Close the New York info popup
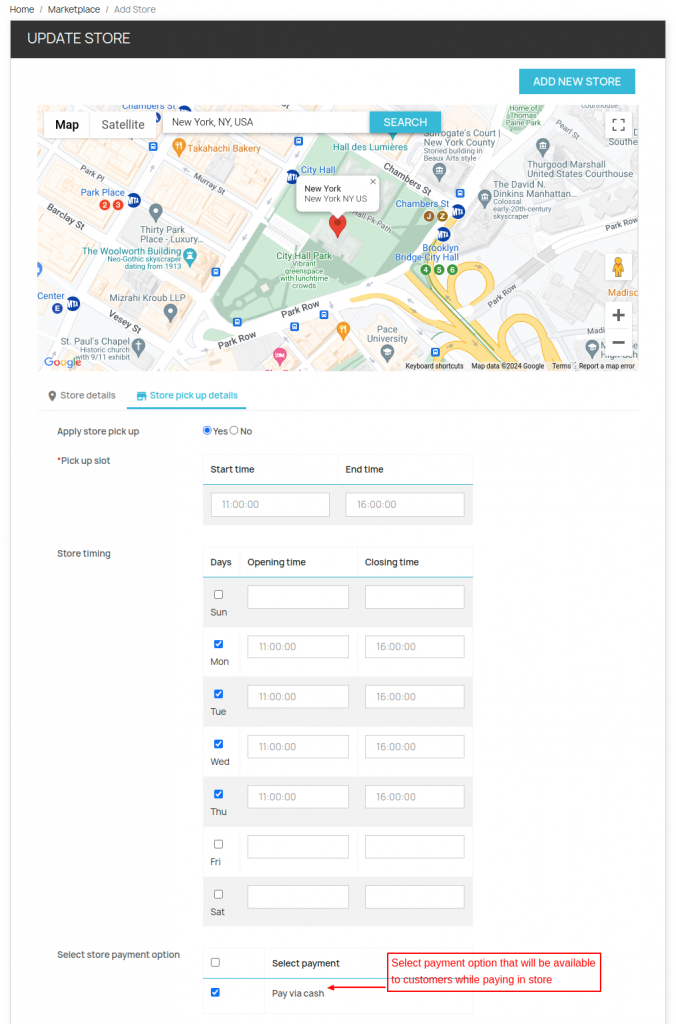Screen dimensions: 676x1024 click(x=373, y=182)
